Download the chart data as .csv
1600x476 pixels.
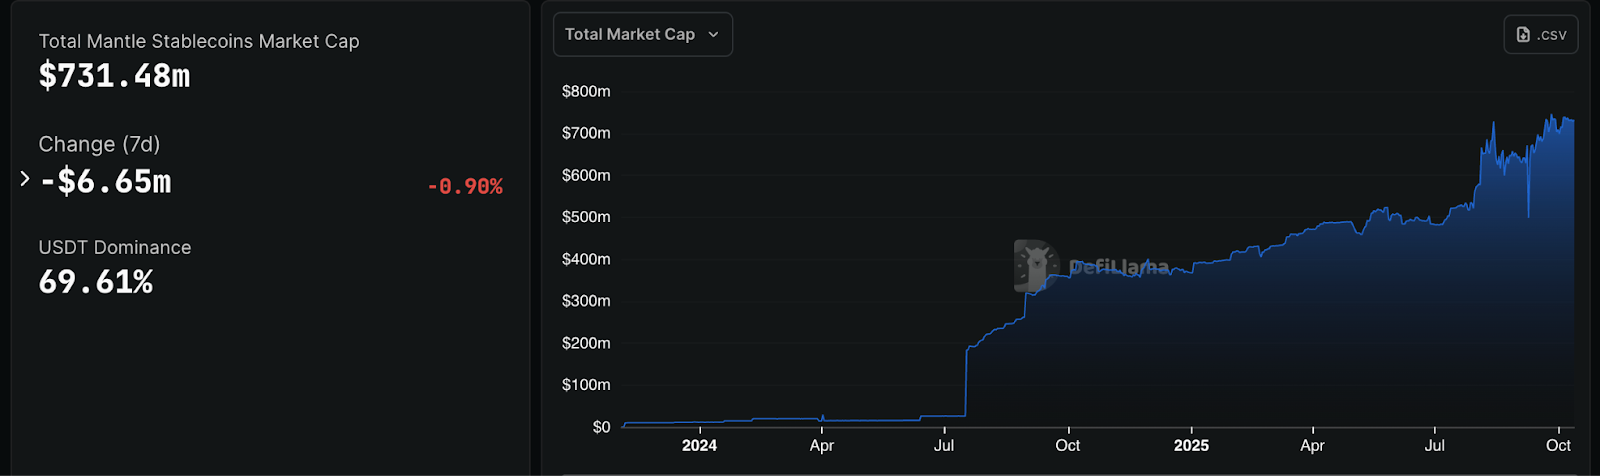1541,34
